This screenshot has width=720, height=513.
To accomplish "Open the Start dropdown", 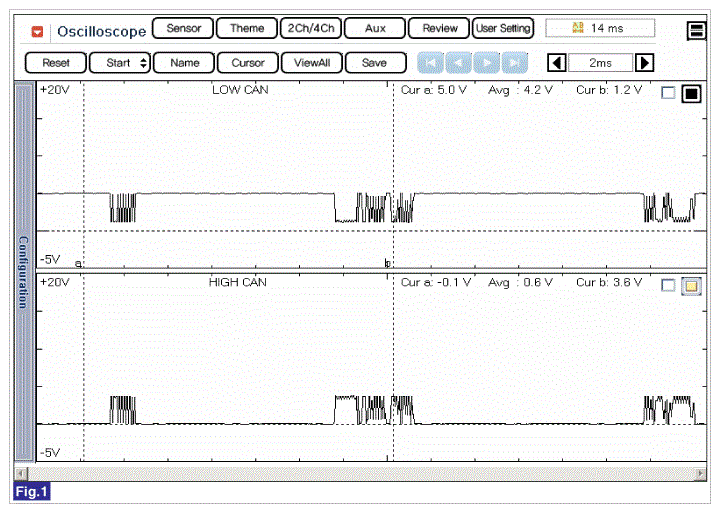I will click(x=119, y=63).
